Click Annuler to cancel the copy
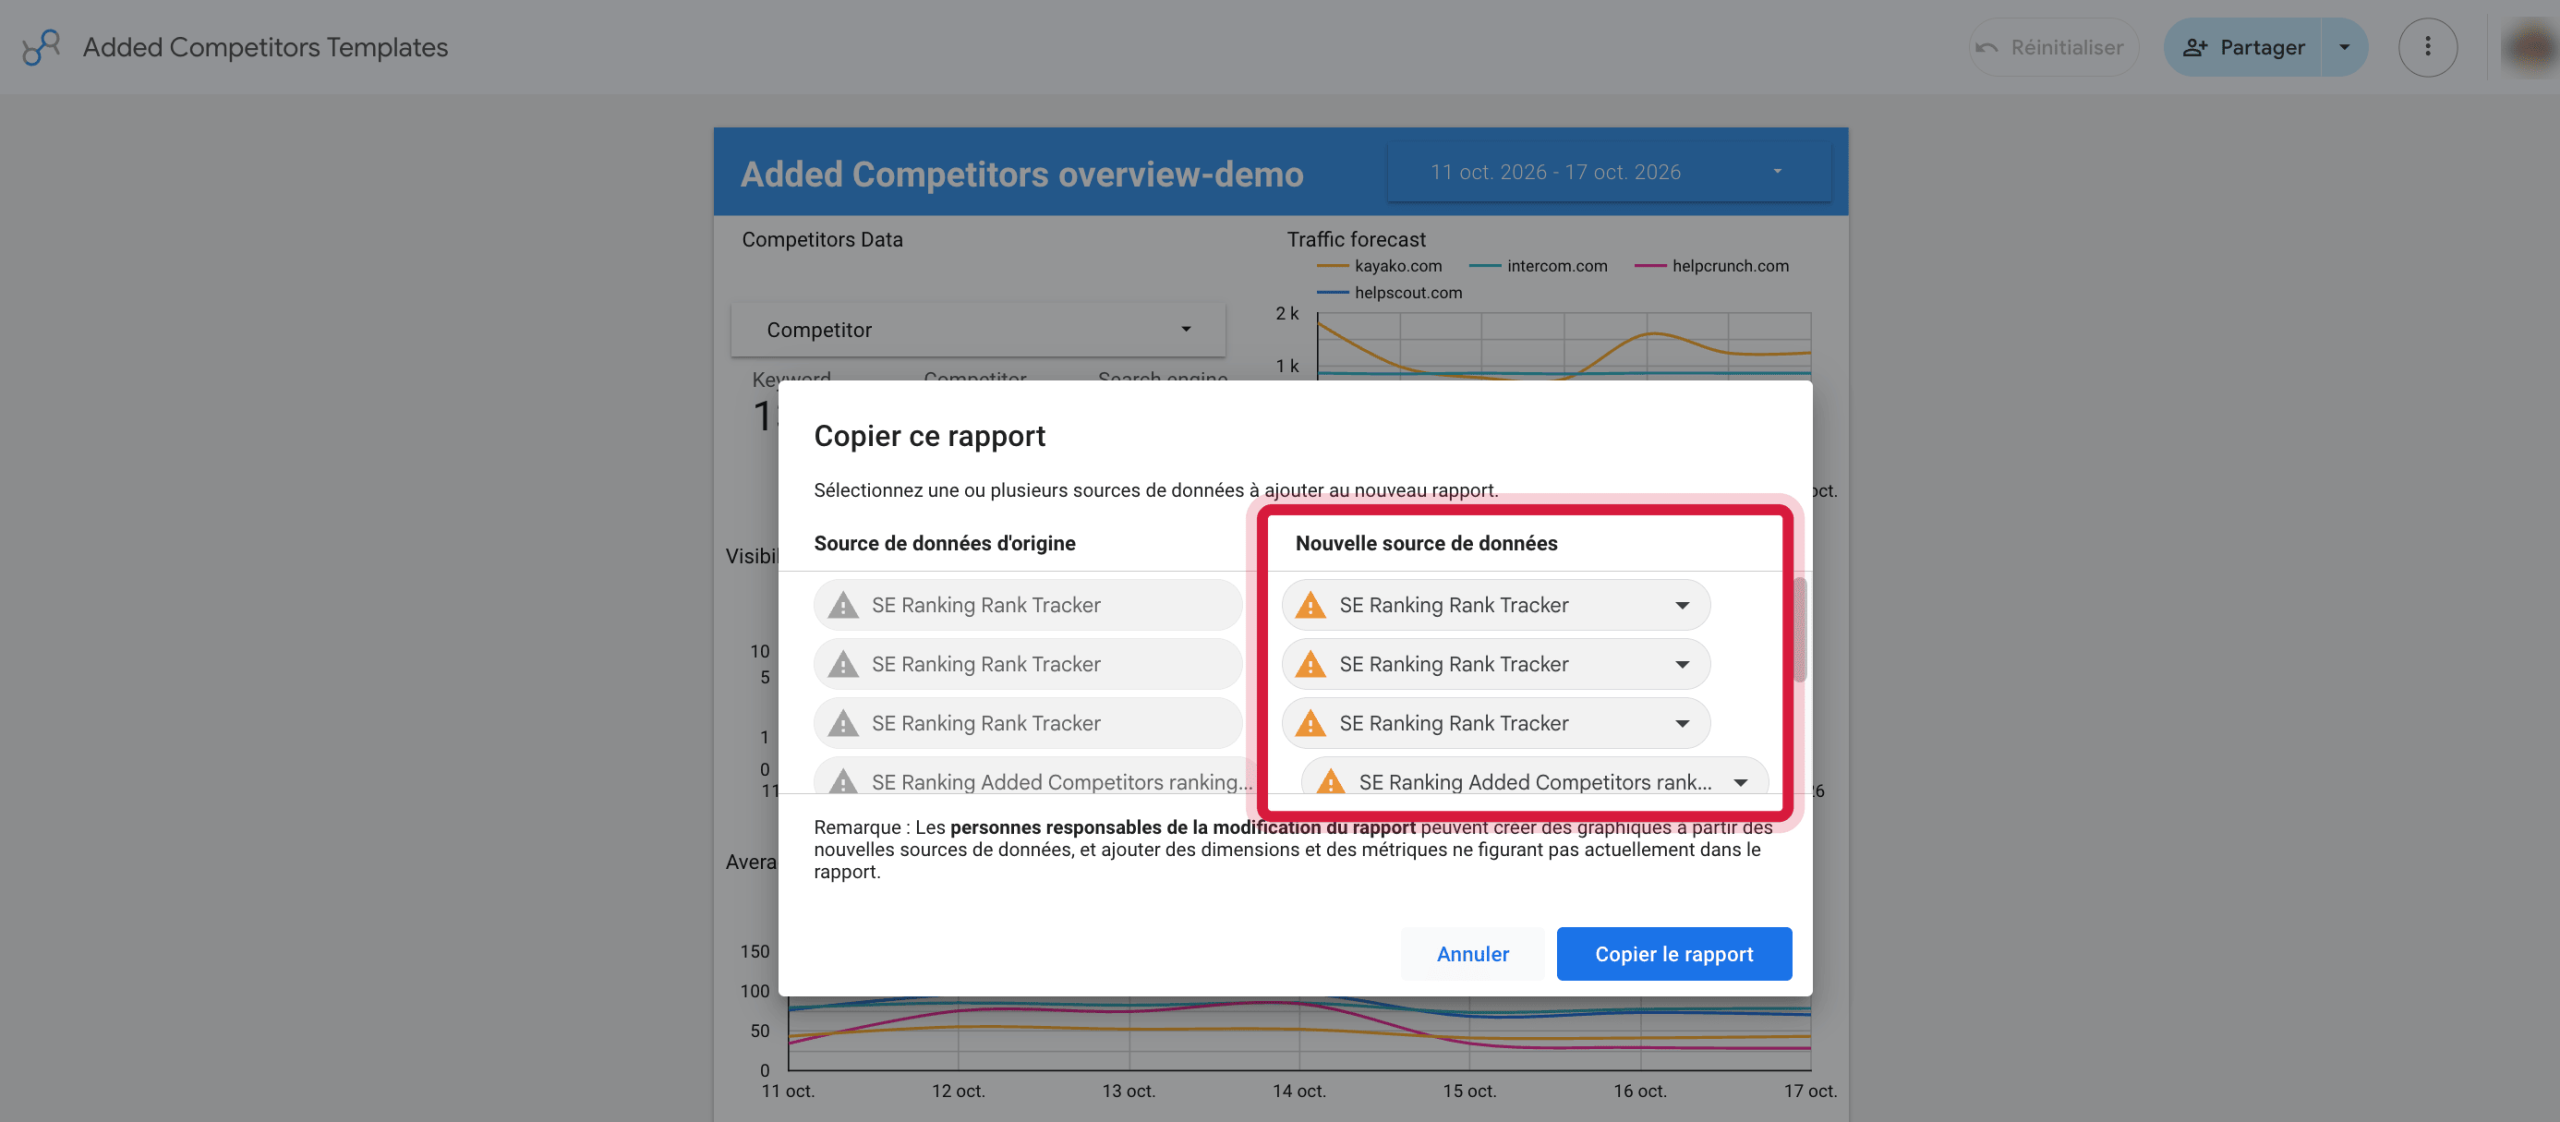 coord(1472,954)
